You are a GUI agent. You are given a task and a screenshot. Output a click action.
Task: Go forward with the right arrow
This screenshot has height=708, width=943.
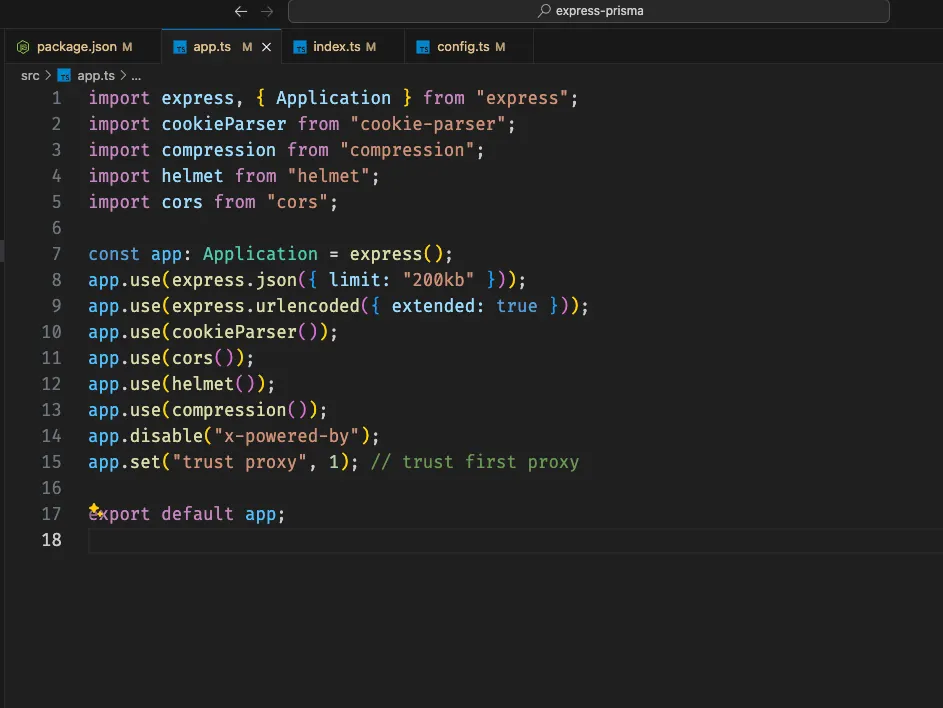(x=267, y=11)
